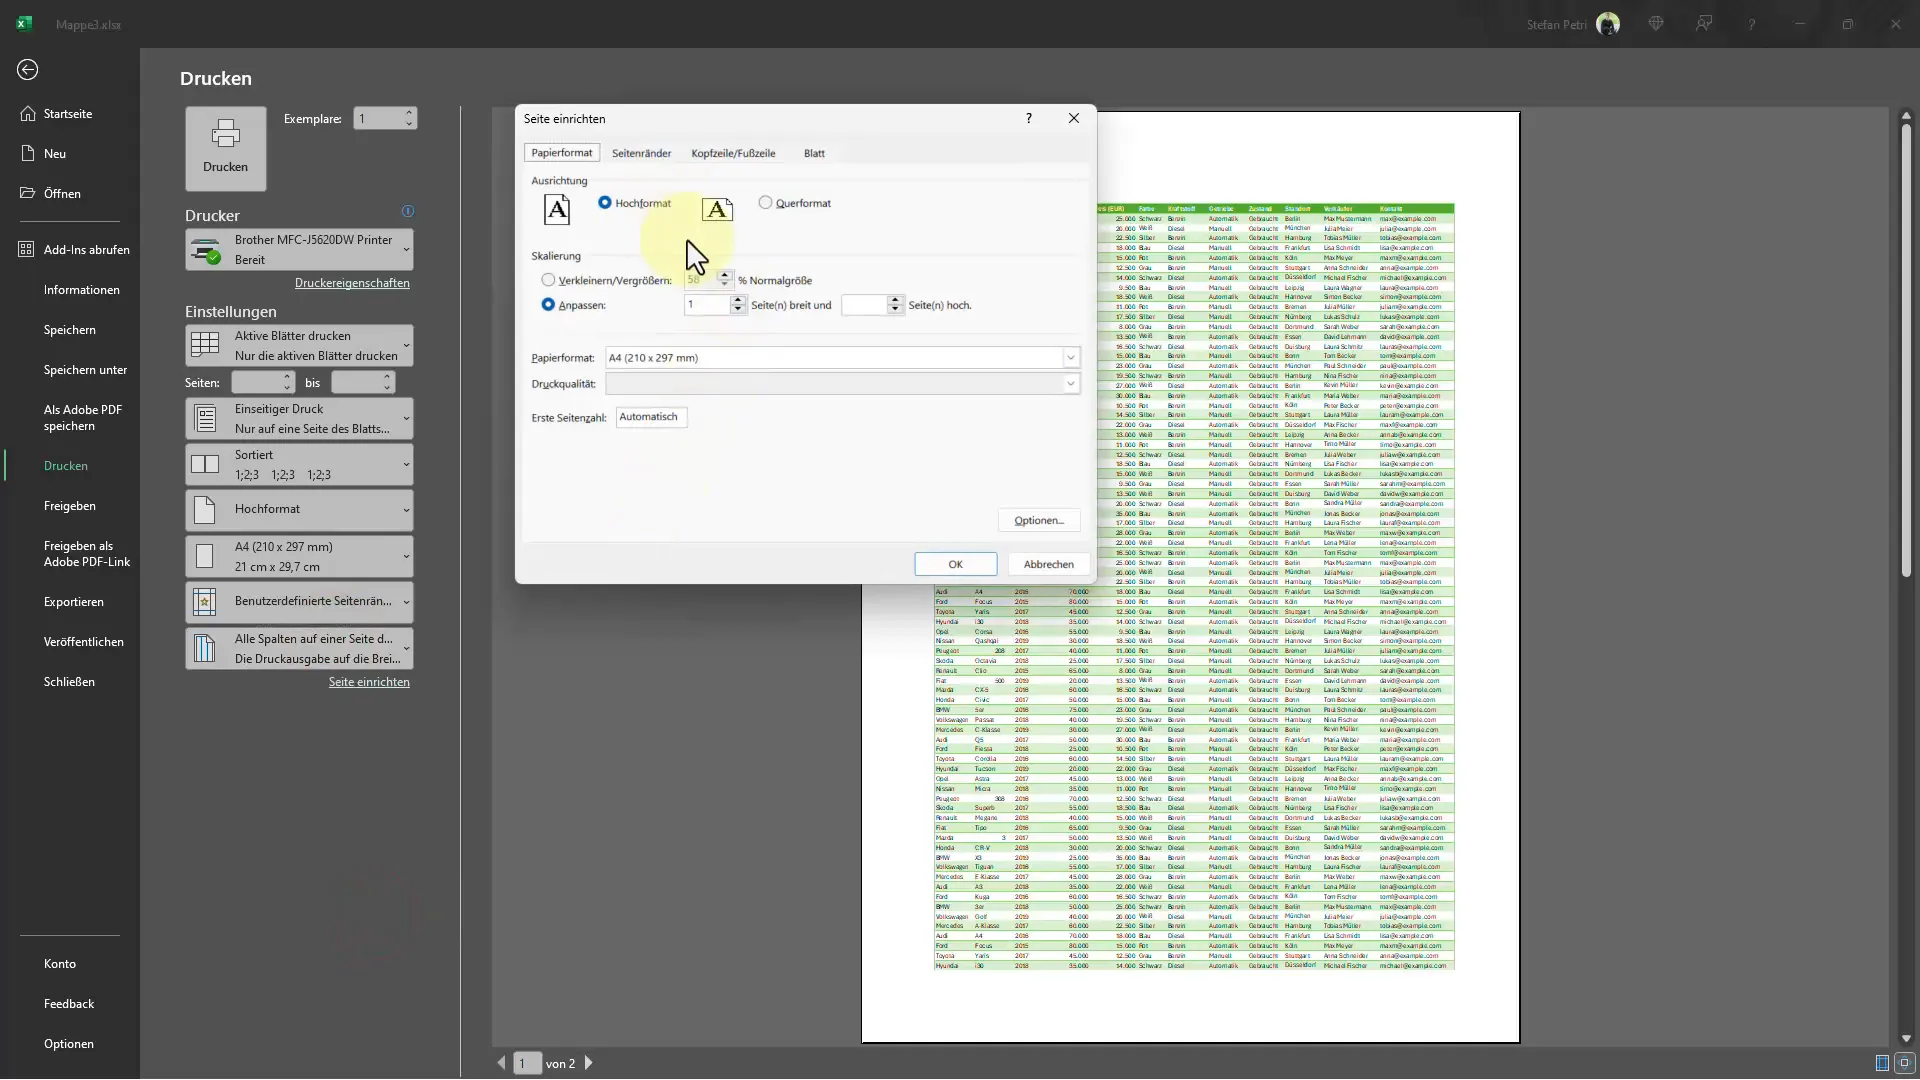Expand the Einseitiger Druck dropdown
Viewport: 1920px width, 1080px height.
(x=299, y=419)
